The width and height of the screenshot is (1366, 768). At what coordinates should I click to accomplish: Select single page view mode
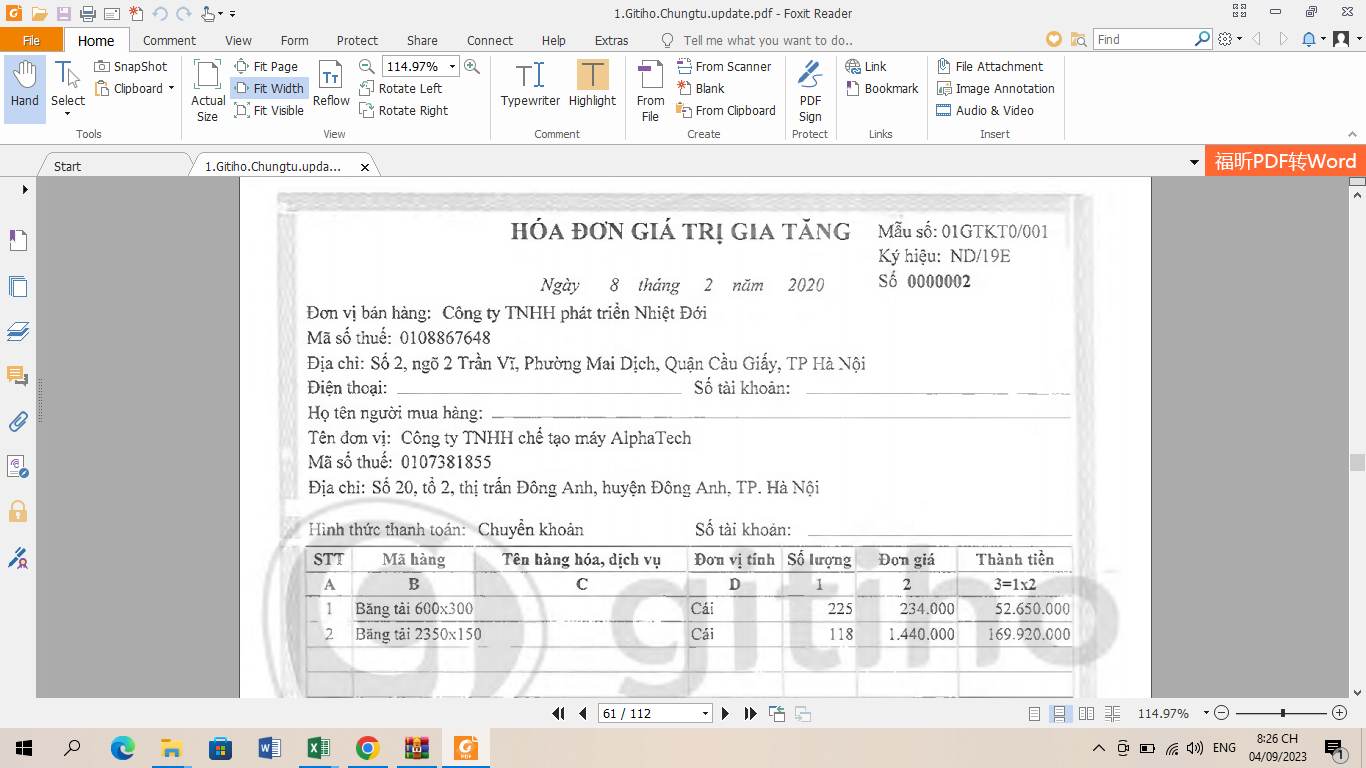1035,713
